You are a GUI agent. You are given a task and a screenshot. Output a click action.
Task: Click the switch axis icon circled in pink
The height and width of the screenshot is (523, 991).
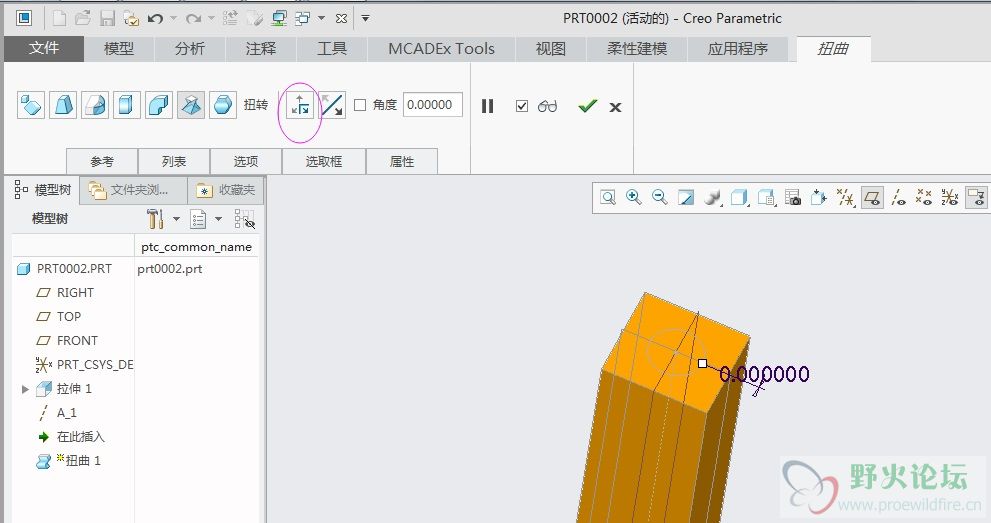tap(300, 105)
